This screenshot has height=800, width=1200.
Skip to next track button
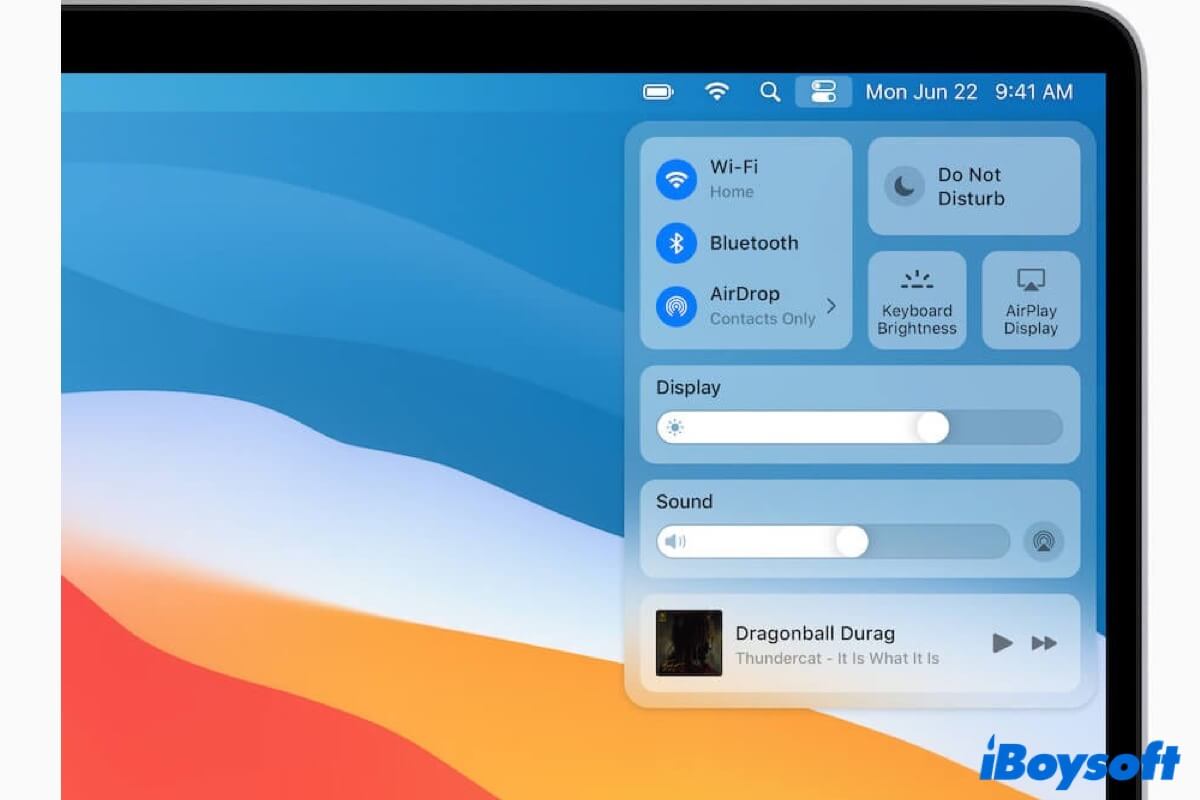1044,643
